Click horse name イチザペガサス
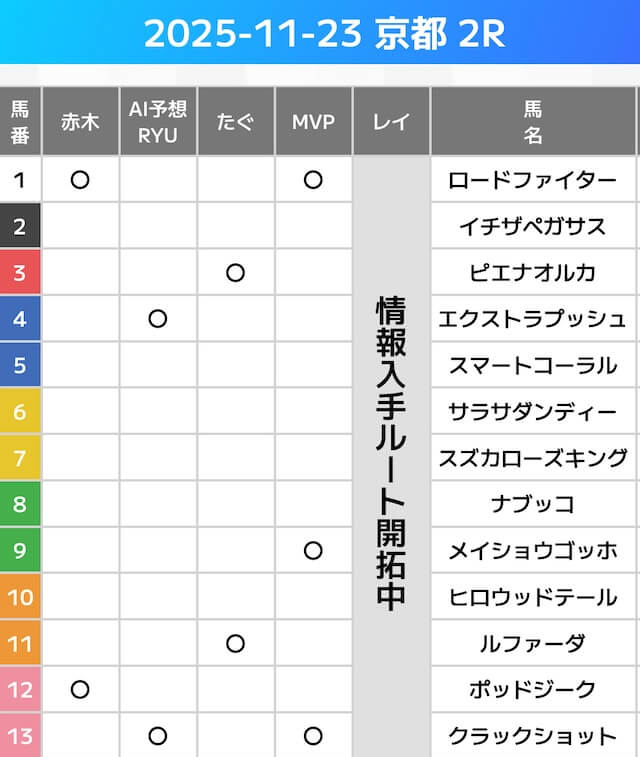This screenshot has width=640, height=757. click(532, 226)
